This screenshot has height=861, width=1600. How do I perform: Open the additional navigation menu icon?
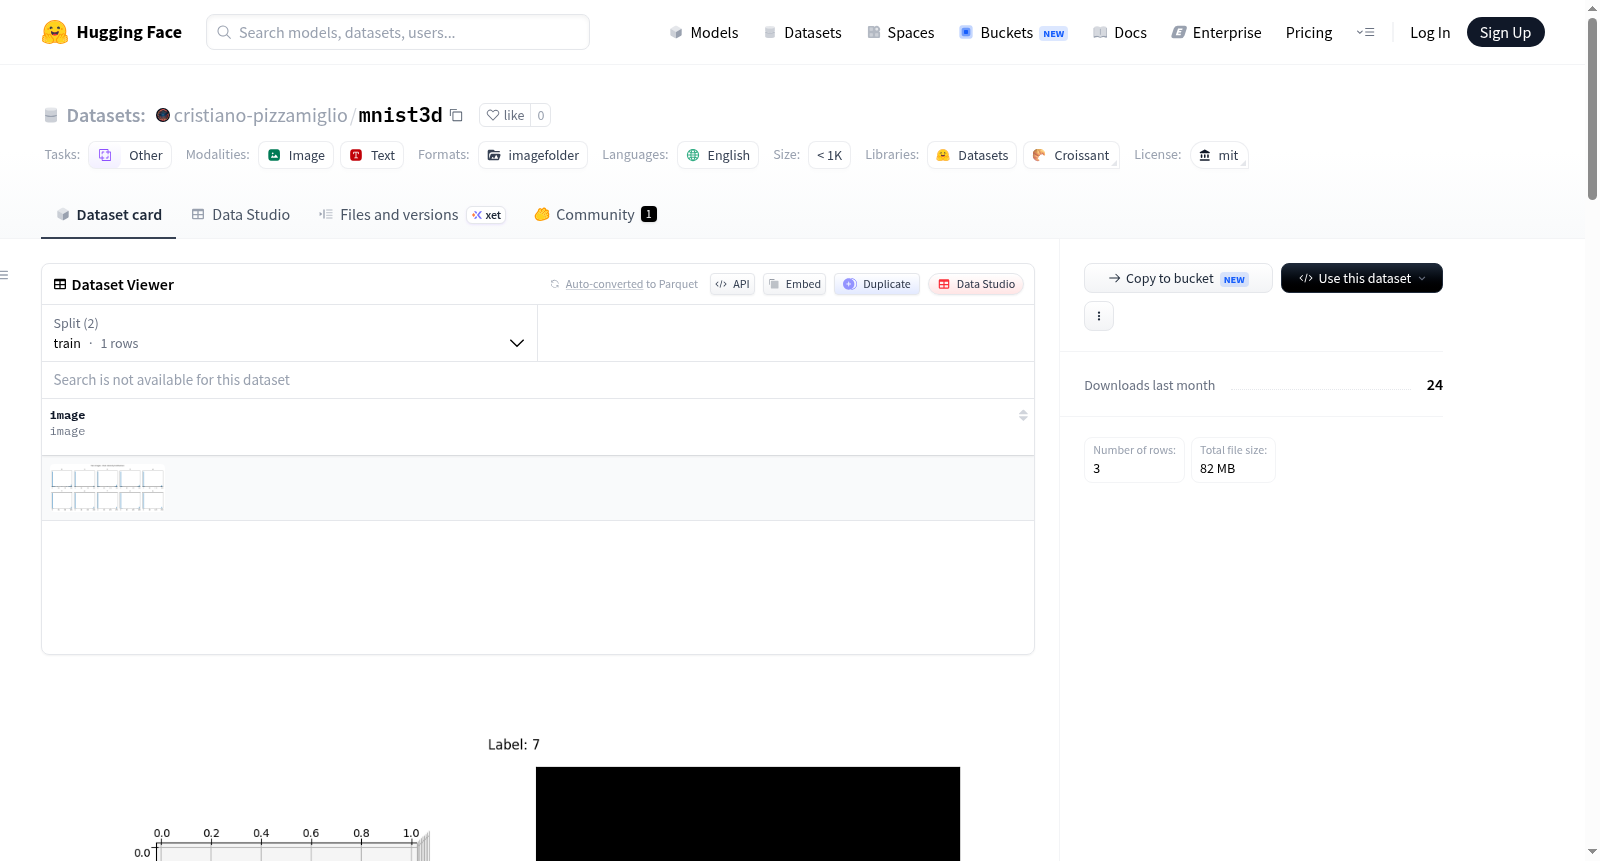[1365, 32]
